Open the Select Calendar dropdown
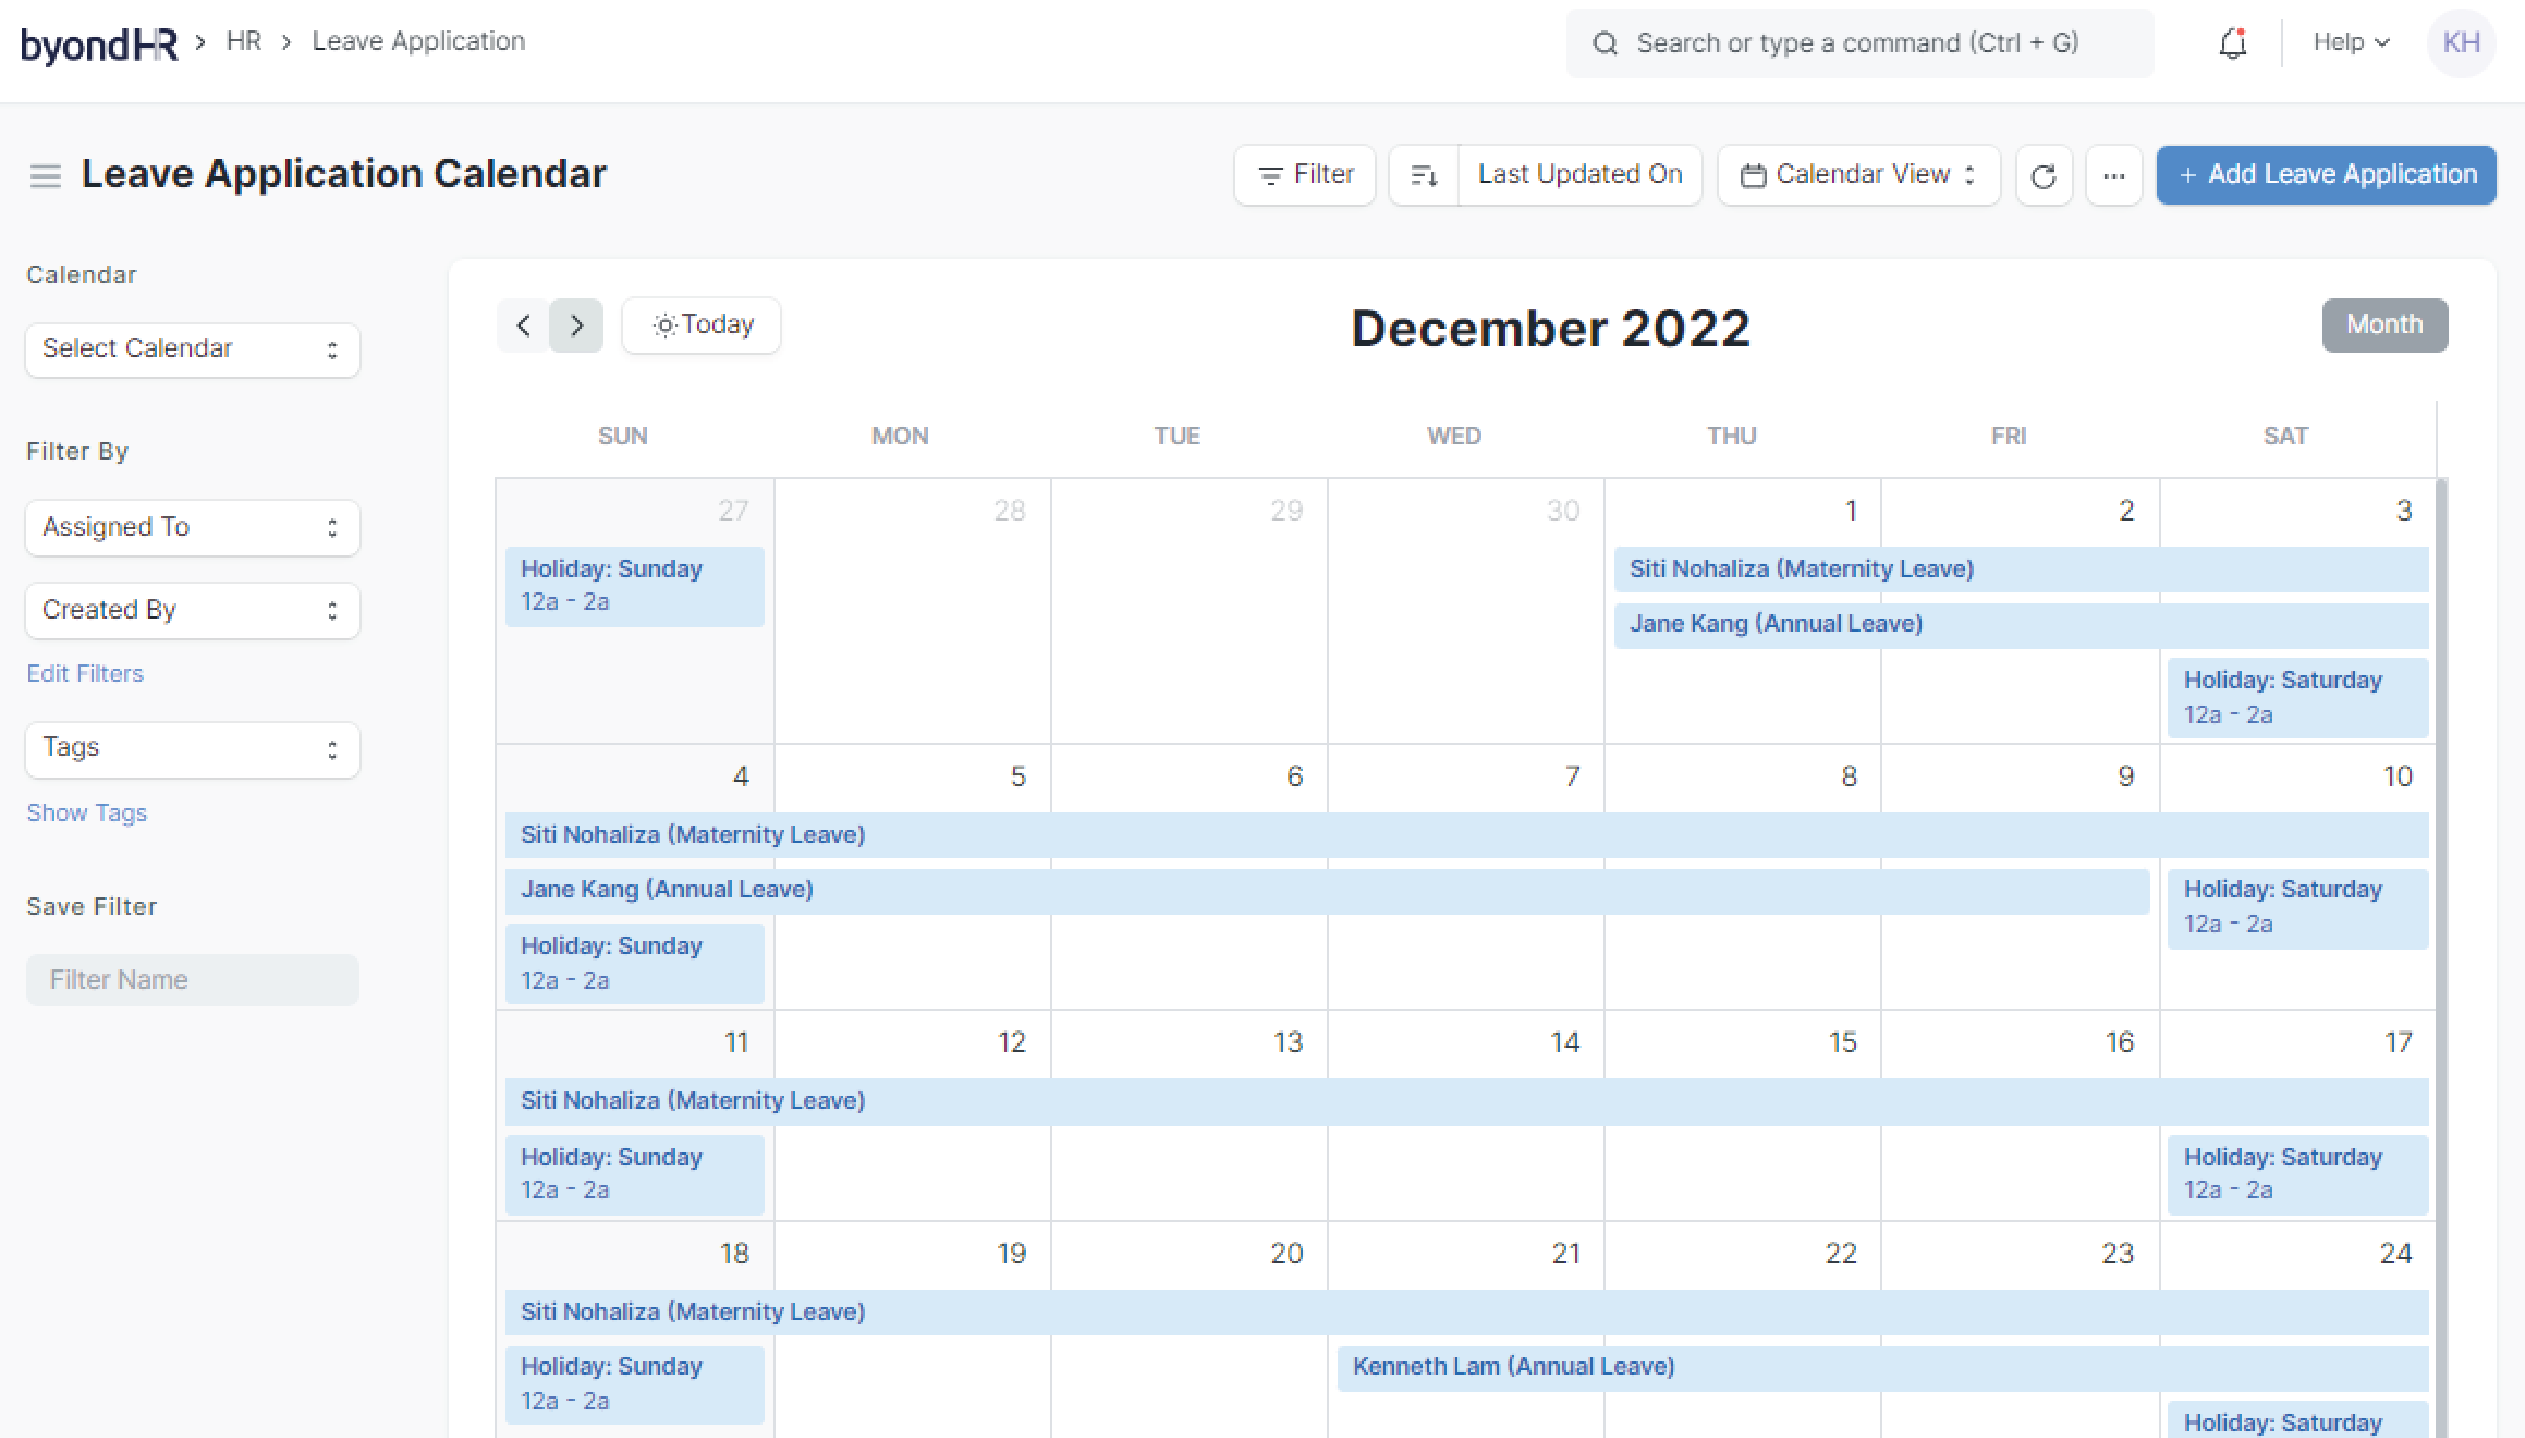The height and width of the screenshot is (1438, 2525). [x=192, y=347]
